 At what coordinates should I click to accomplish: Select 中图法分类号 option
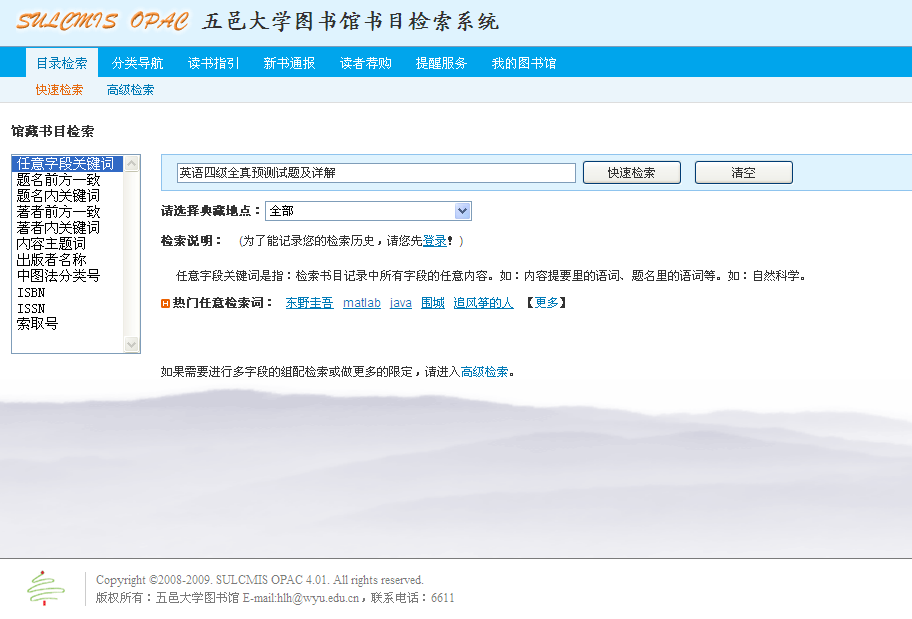pyautogui.click(x=67, y=276)
